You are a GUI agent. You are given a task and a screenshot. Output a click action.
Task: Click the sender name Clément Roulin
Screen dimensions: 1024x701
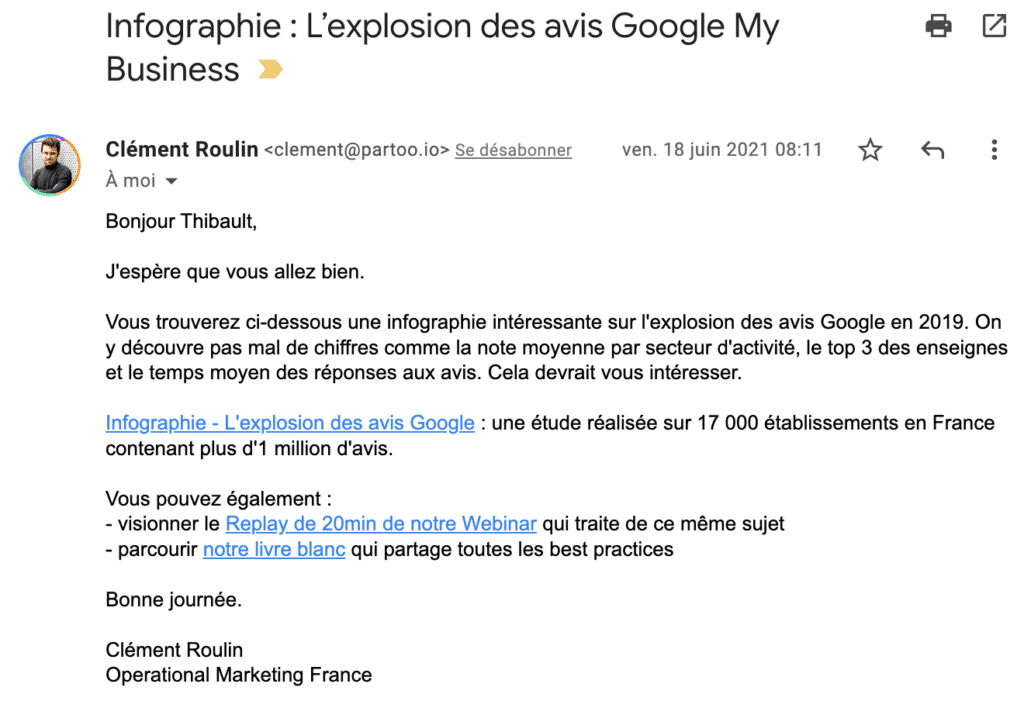click(x=182, y=149)
